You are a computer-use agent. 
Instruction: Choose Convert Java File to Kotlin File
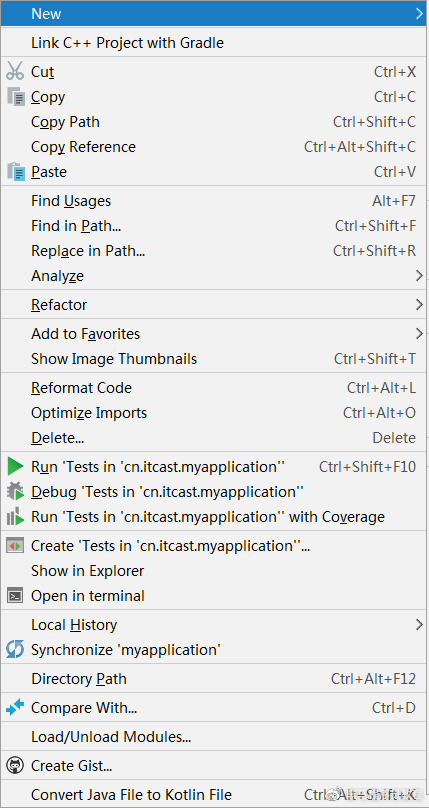point(214,795)
